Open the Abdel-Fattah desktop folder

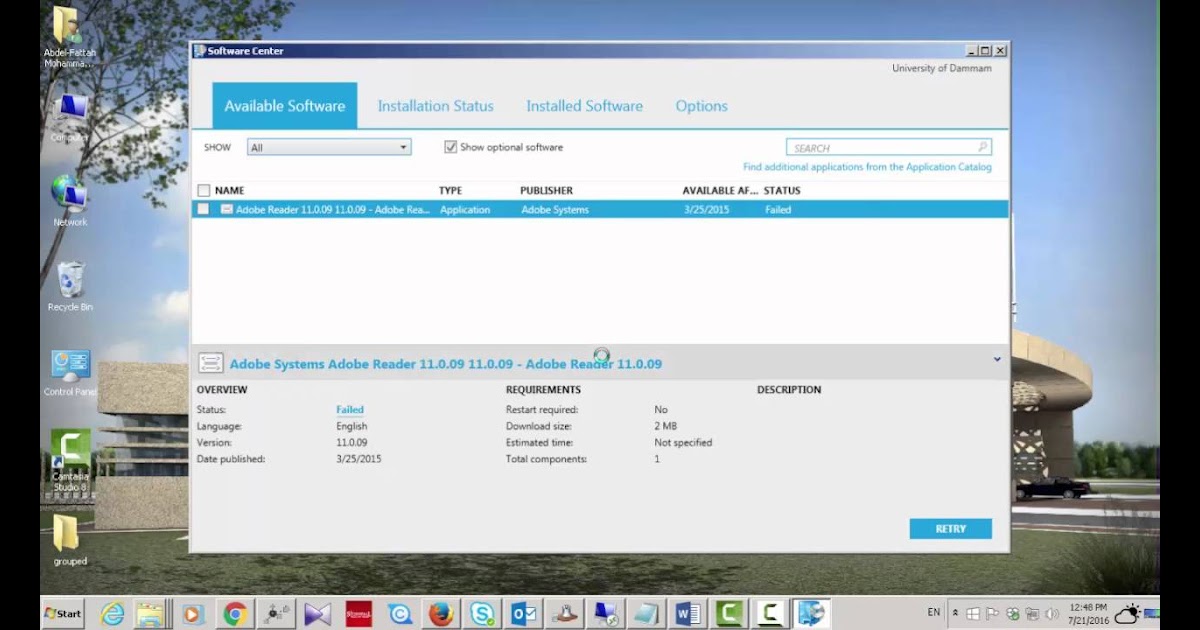(68, 38)
